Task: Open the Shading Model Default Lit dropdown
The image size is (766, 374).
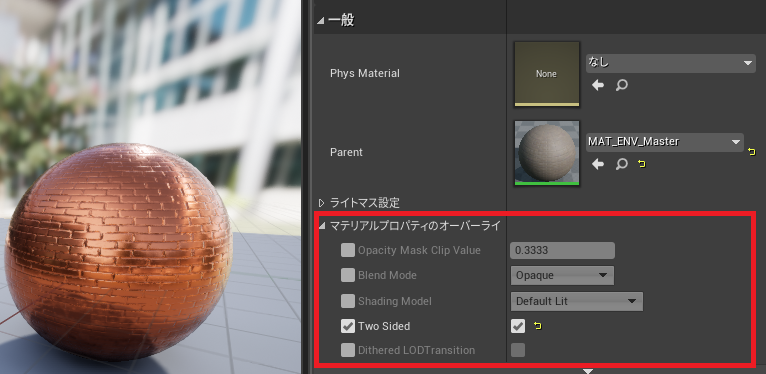Action: coord(576,301)
